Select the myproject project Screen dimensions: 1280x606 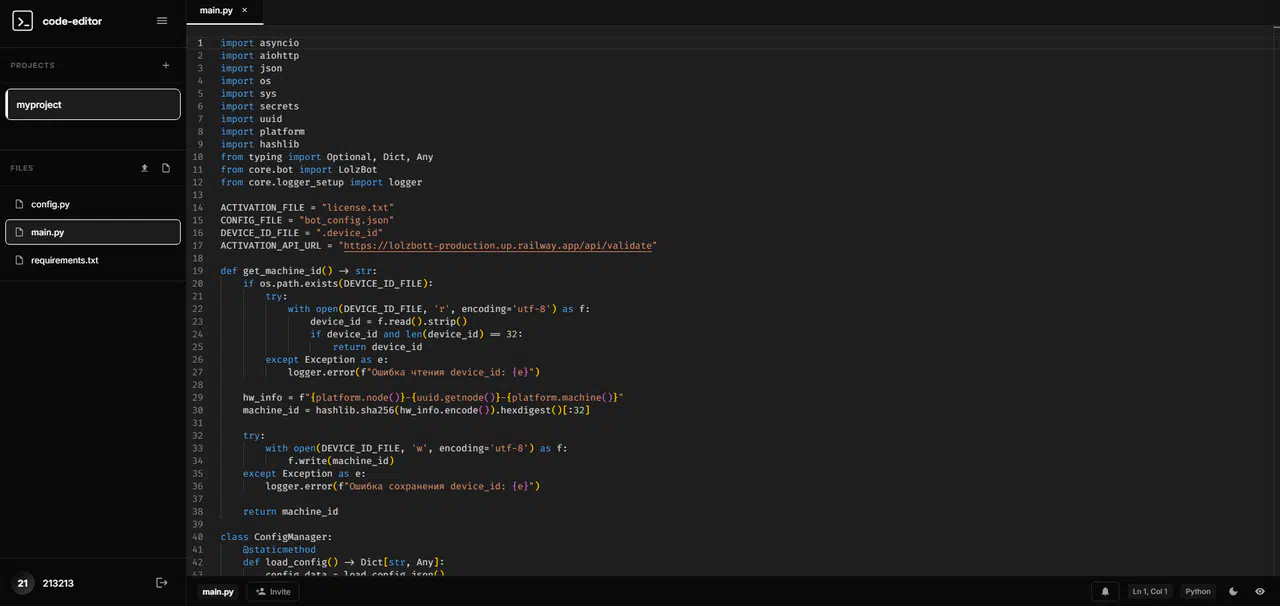[93, 104]
